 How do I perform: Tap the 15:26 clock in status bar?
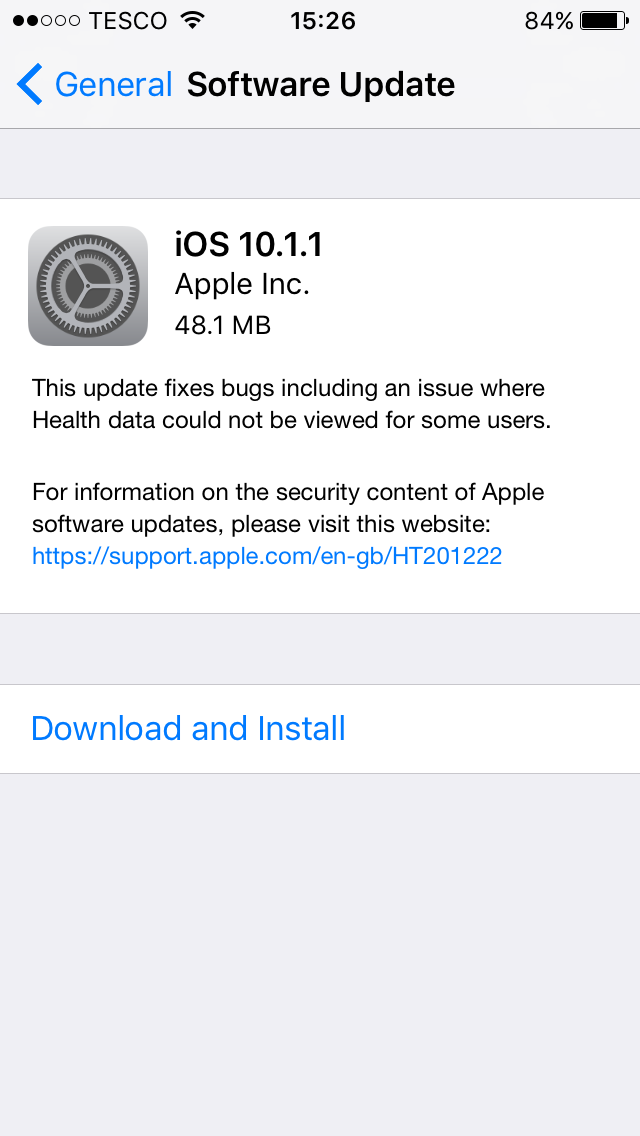(x=323, y=21)
